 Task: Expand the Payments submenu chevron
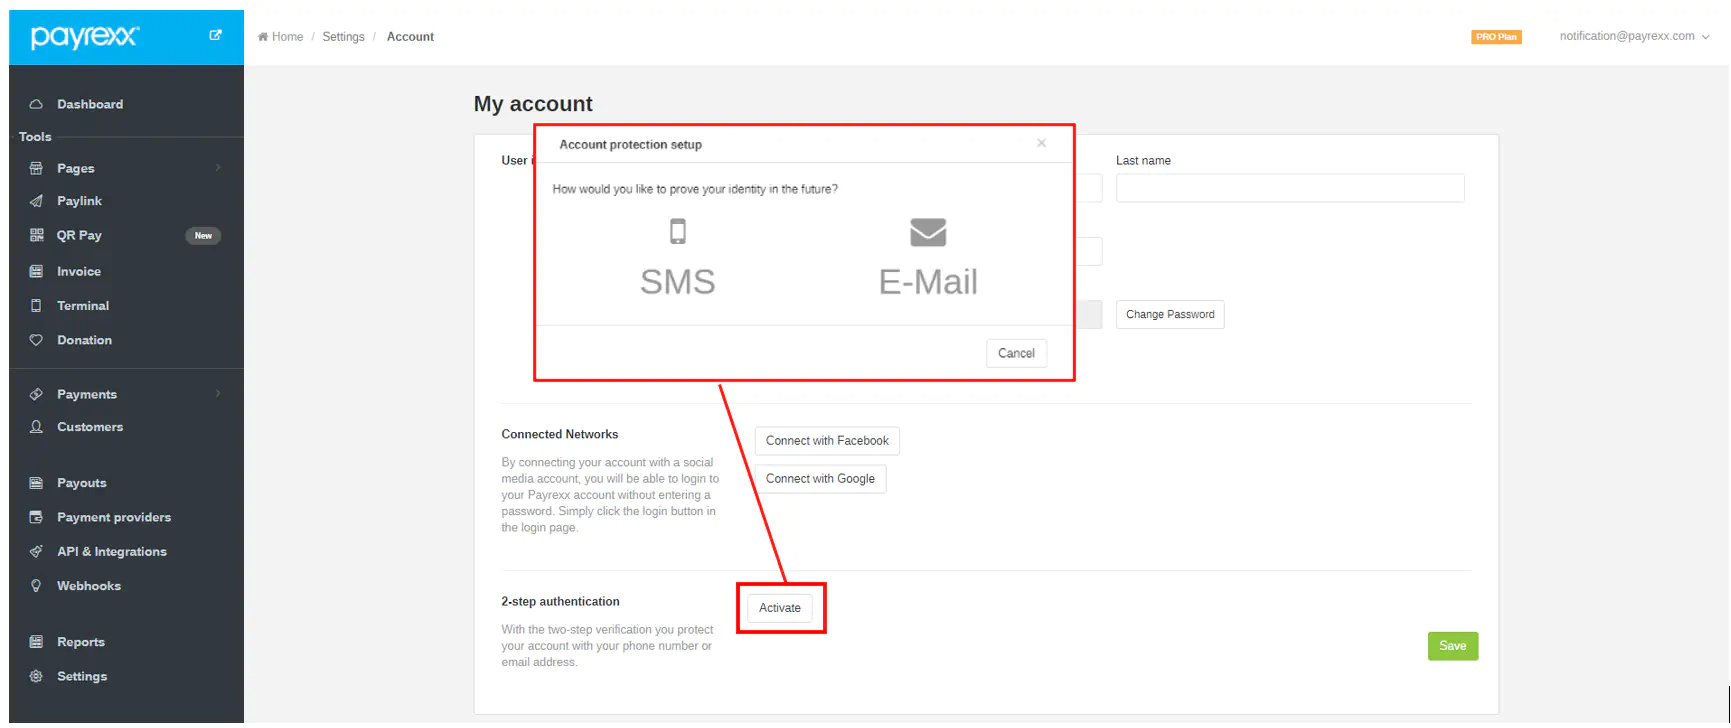click(x=218, y=394)
